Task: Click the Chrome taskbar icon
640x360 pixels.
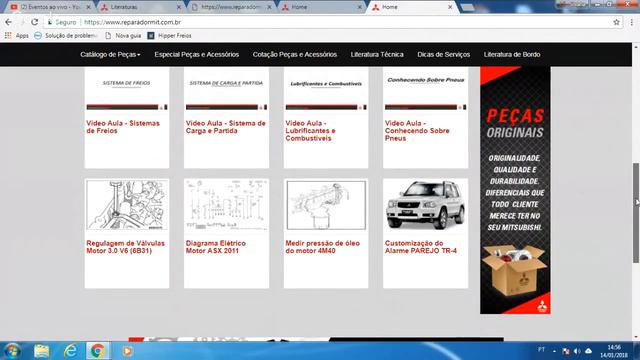Action: [x=98, y=351]
